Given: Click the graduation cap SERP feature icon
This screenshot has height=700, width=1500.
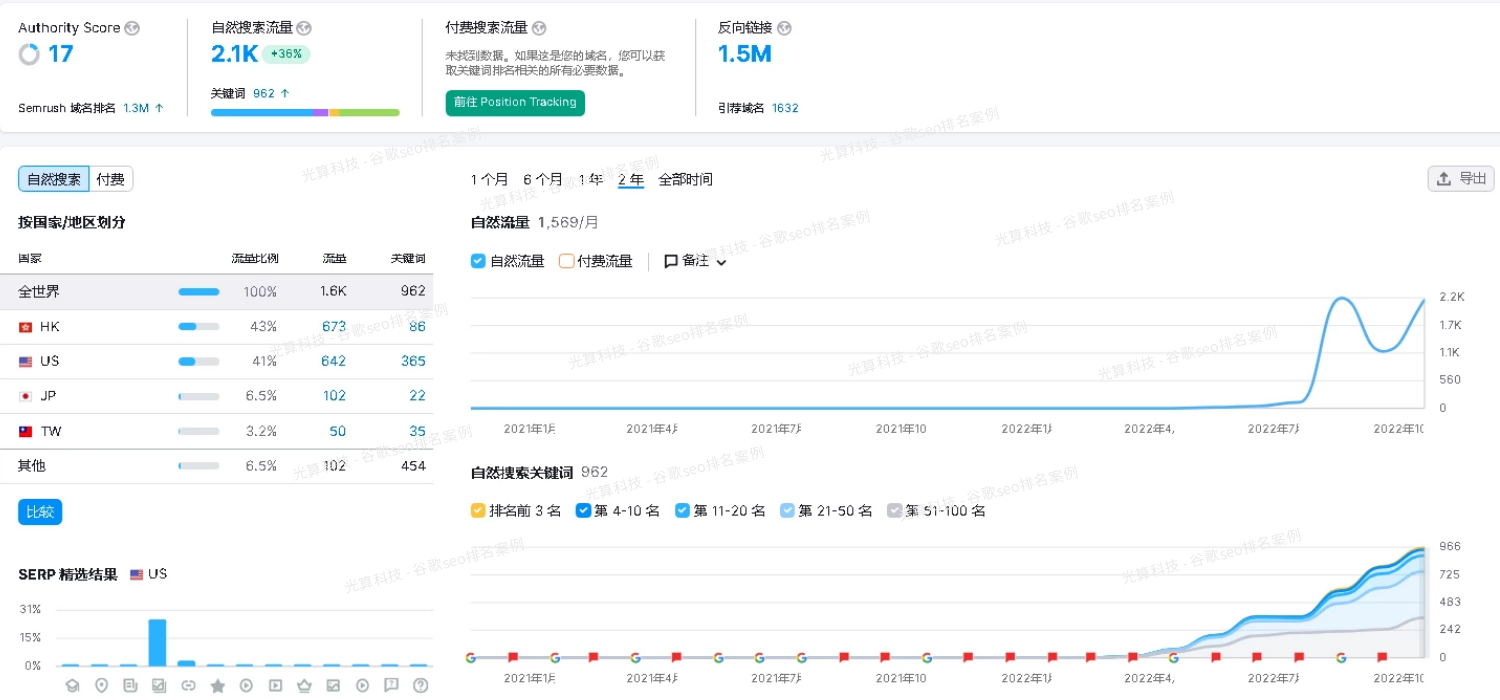Looking at the screenshot, I should click(x=72, y=686).
